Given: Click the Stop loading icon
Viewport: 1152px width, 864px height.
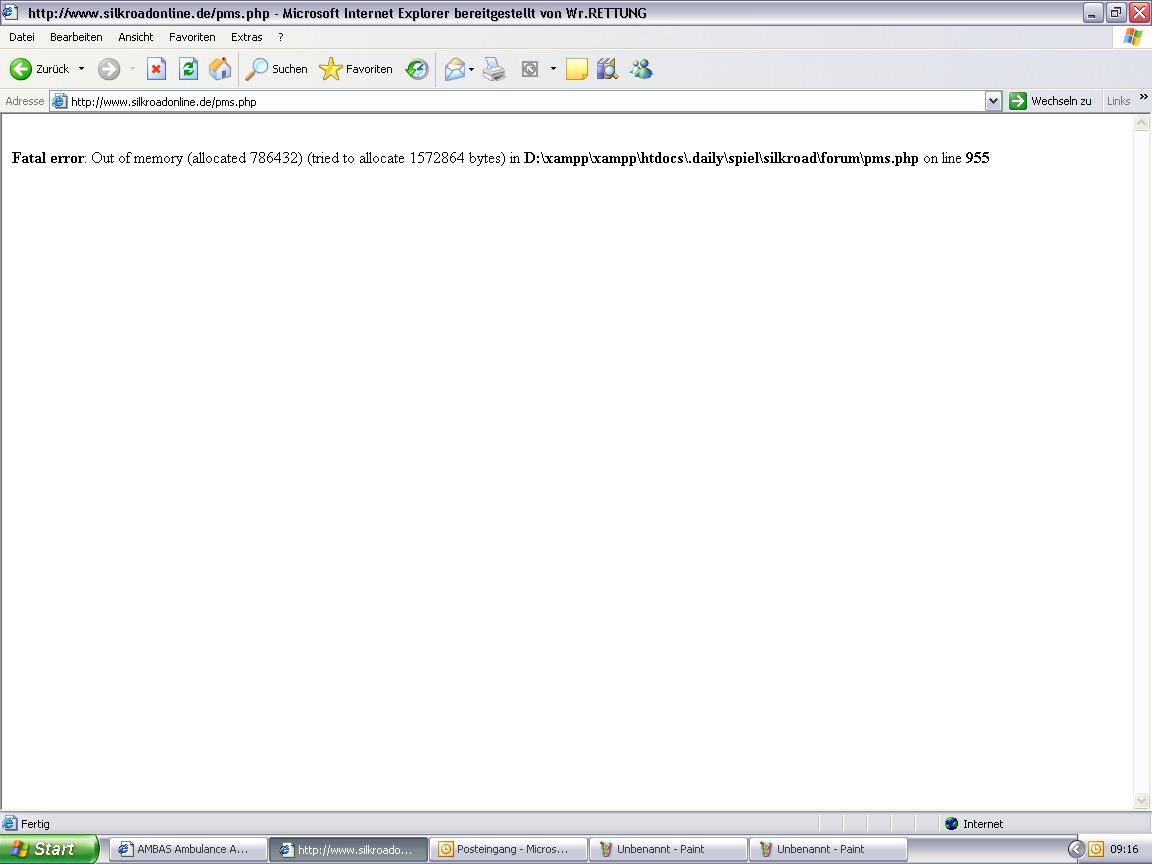Looking at the screenshot, I should 156,69.
